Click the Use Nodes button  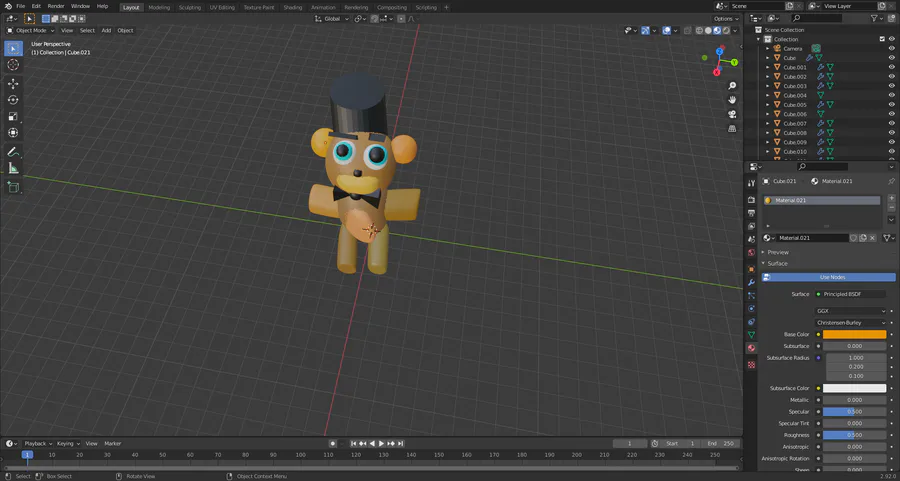coord(828,277)
